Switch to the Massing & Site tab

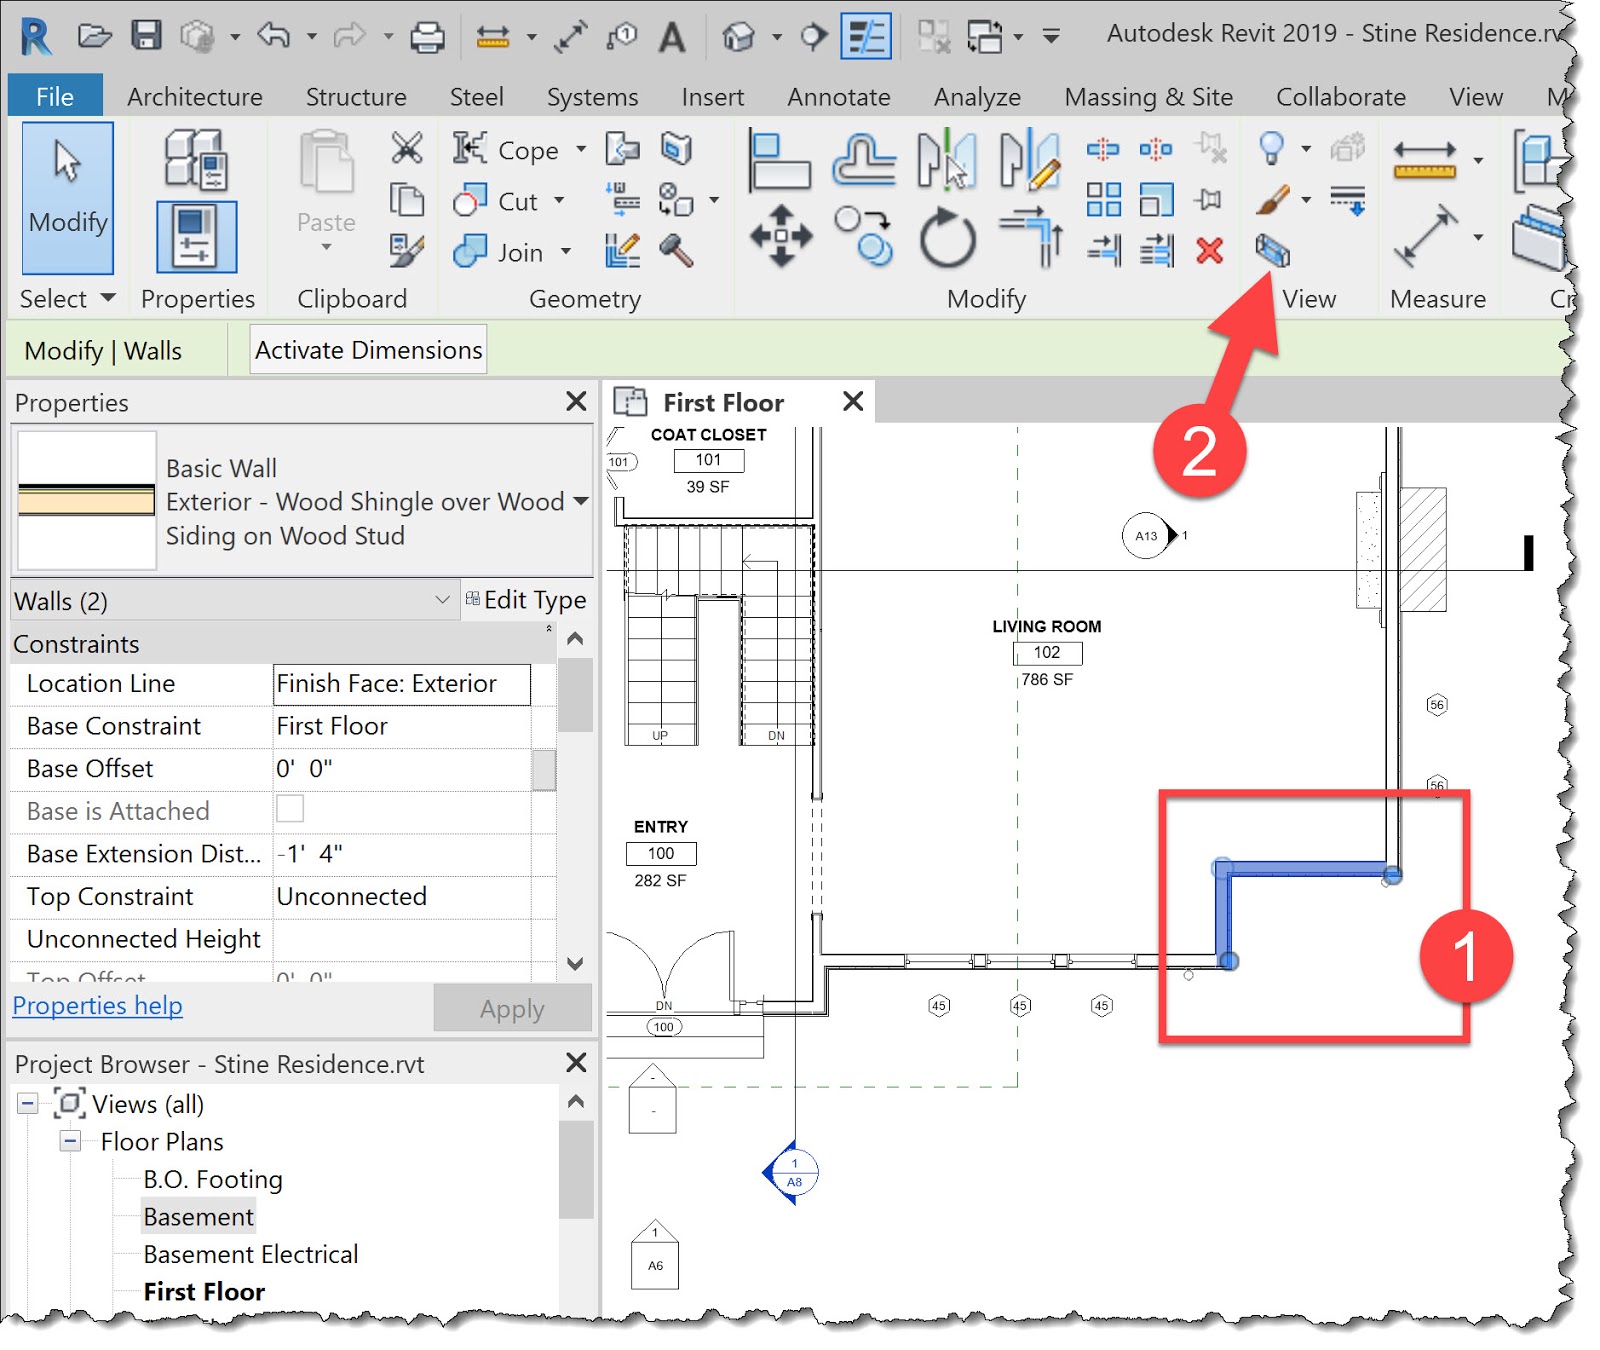[x=1148, y=97]
